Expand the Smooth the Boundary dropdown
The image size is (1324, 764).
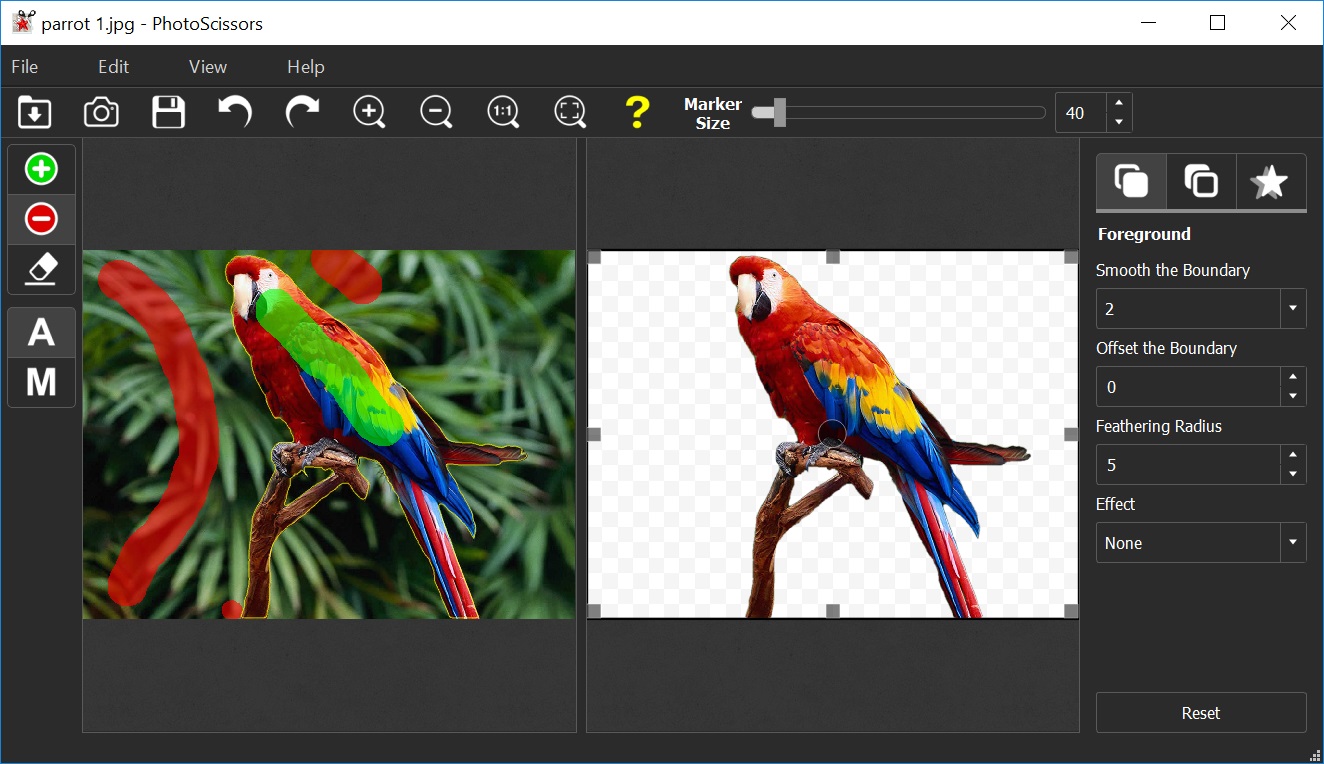pyautogui.click(x=1293, y=309)
